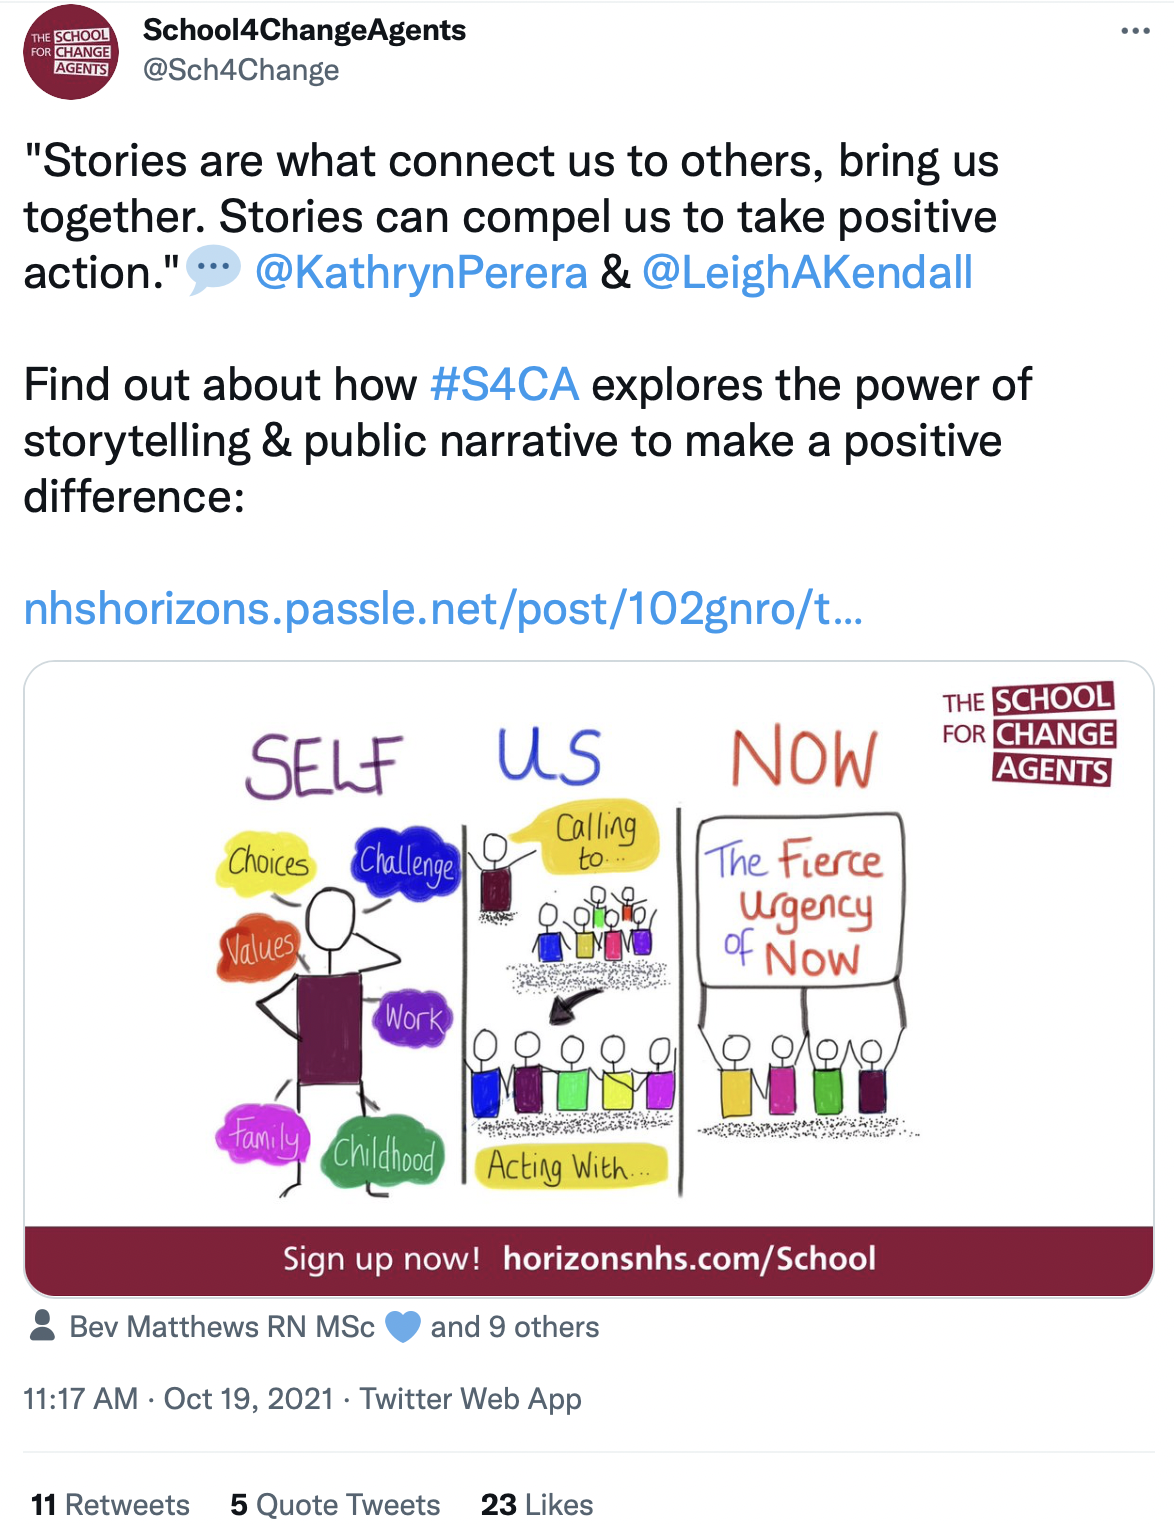This screenshot has height=1524, width=1174.
Task: Open the #S4CA hashtag
Action: coord(504,384)
